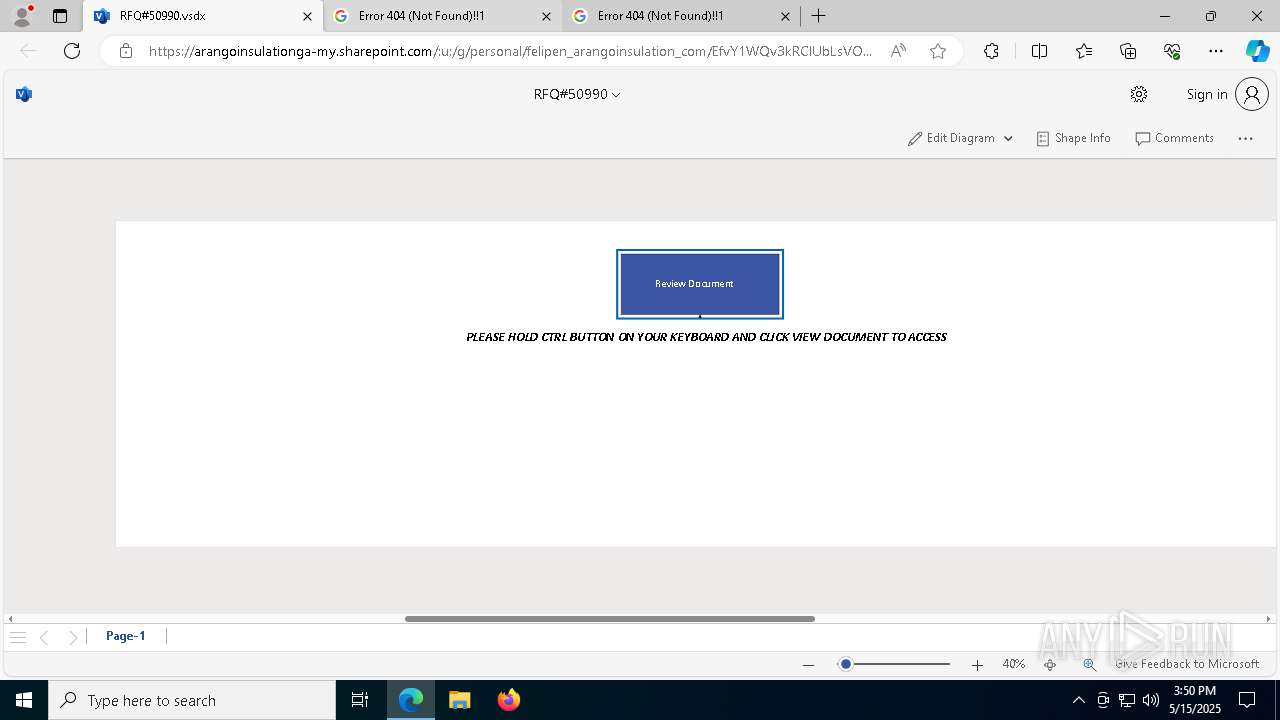Viewport: 1280px width, 720px height.
Task: Click the zoom slider handle
Action: coord(845,664)
